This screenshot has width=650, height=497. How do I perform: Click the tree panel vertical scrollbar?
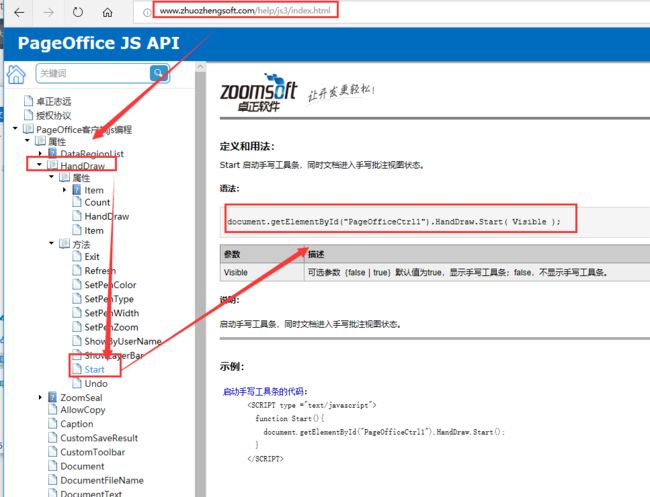pos(201,284)
